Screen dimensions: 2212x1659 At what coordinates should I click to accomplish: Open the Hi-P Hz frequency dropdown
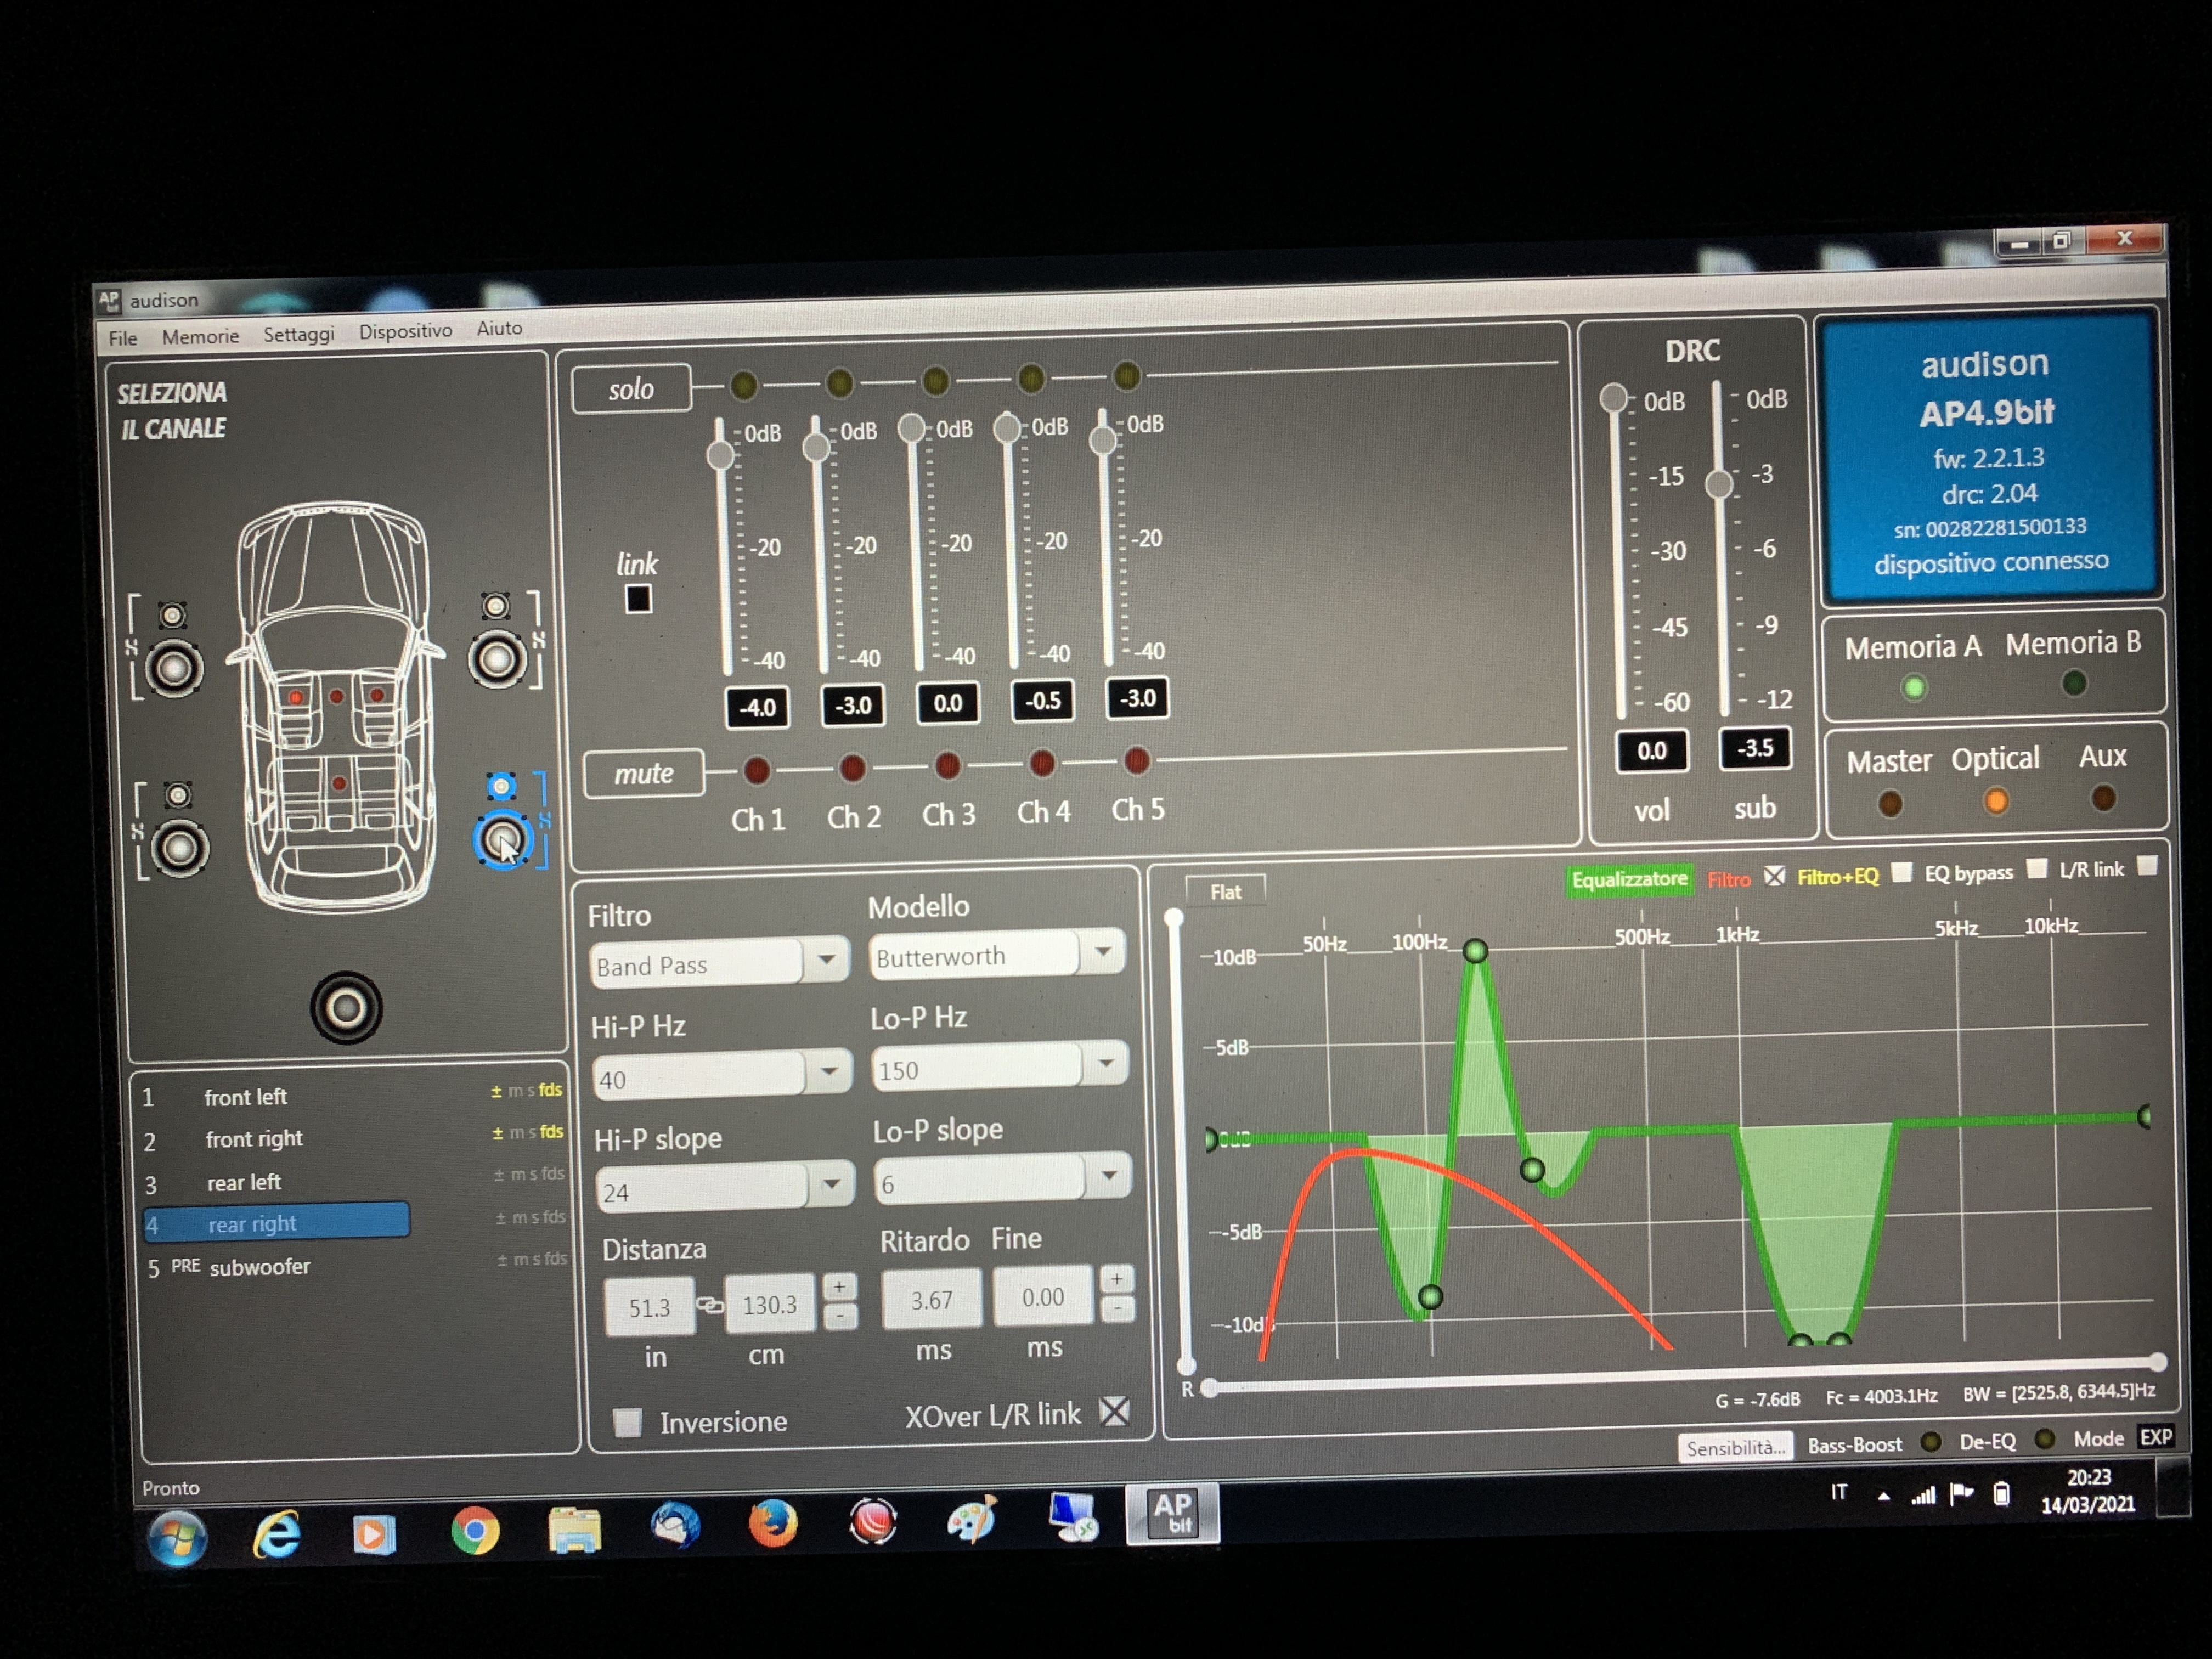(829, 1071)
